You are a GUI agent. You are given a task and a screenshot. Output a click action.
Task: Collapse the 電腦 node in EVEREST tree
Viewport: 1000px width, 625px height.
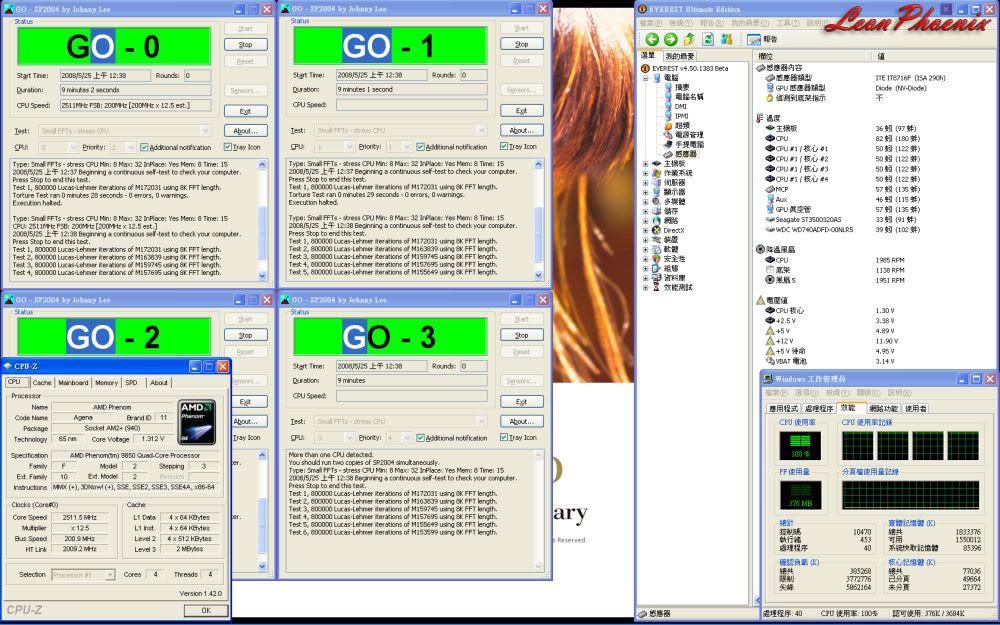pos(645,78)
